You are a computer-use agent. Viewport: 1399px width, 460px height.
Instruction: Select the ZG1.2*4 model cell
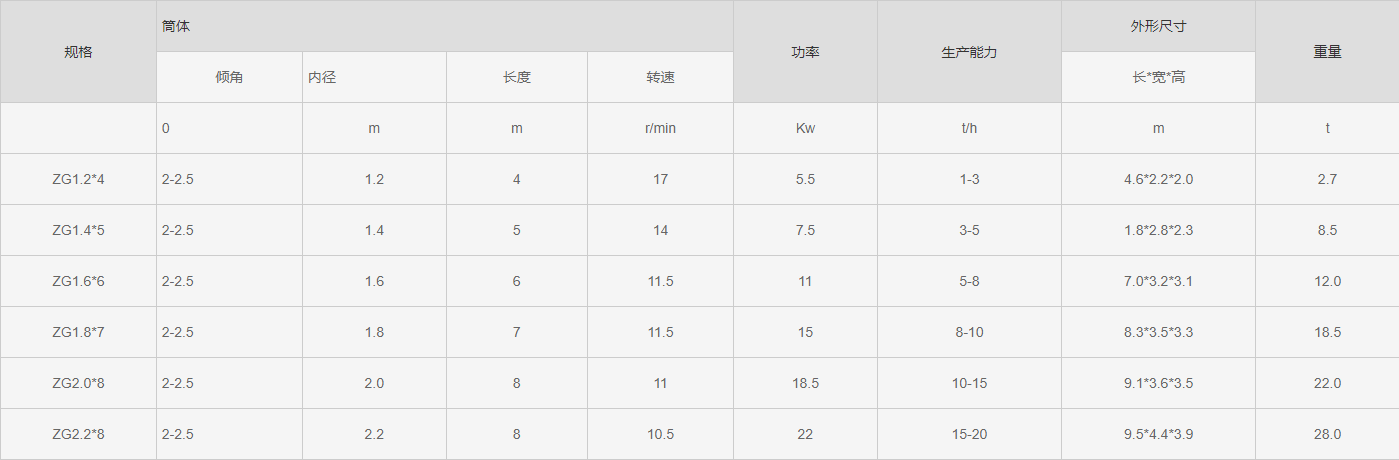point(78,179)
